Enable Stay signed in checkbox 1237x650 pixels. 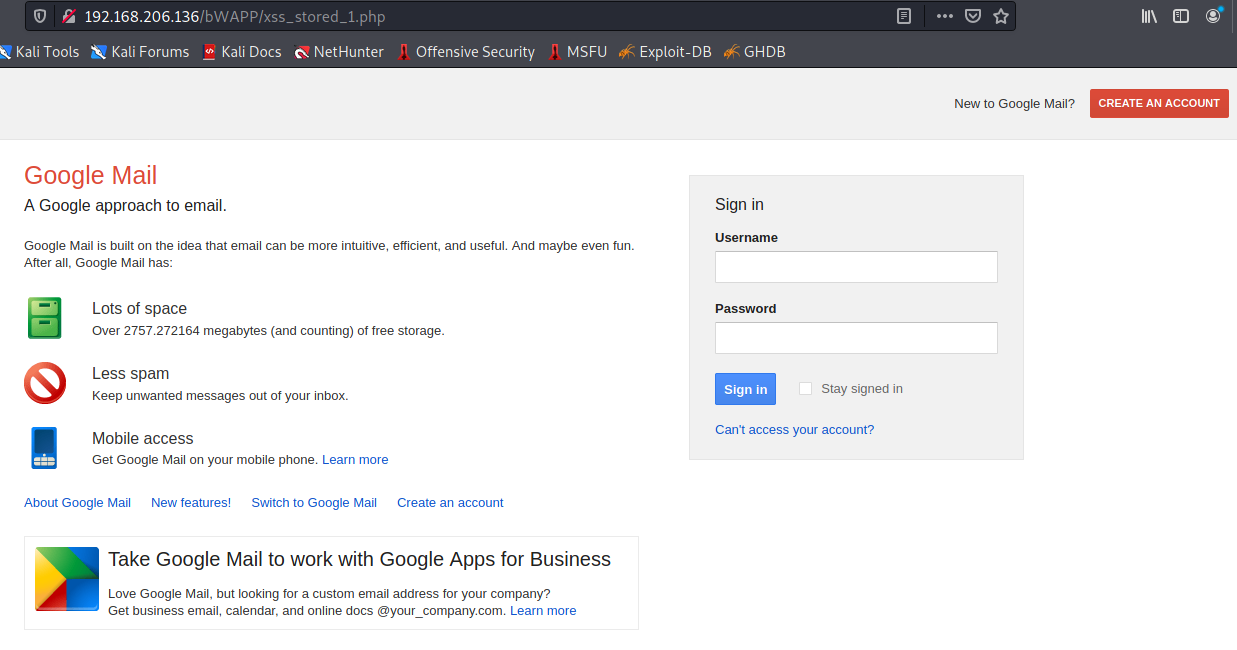point(805,389)
